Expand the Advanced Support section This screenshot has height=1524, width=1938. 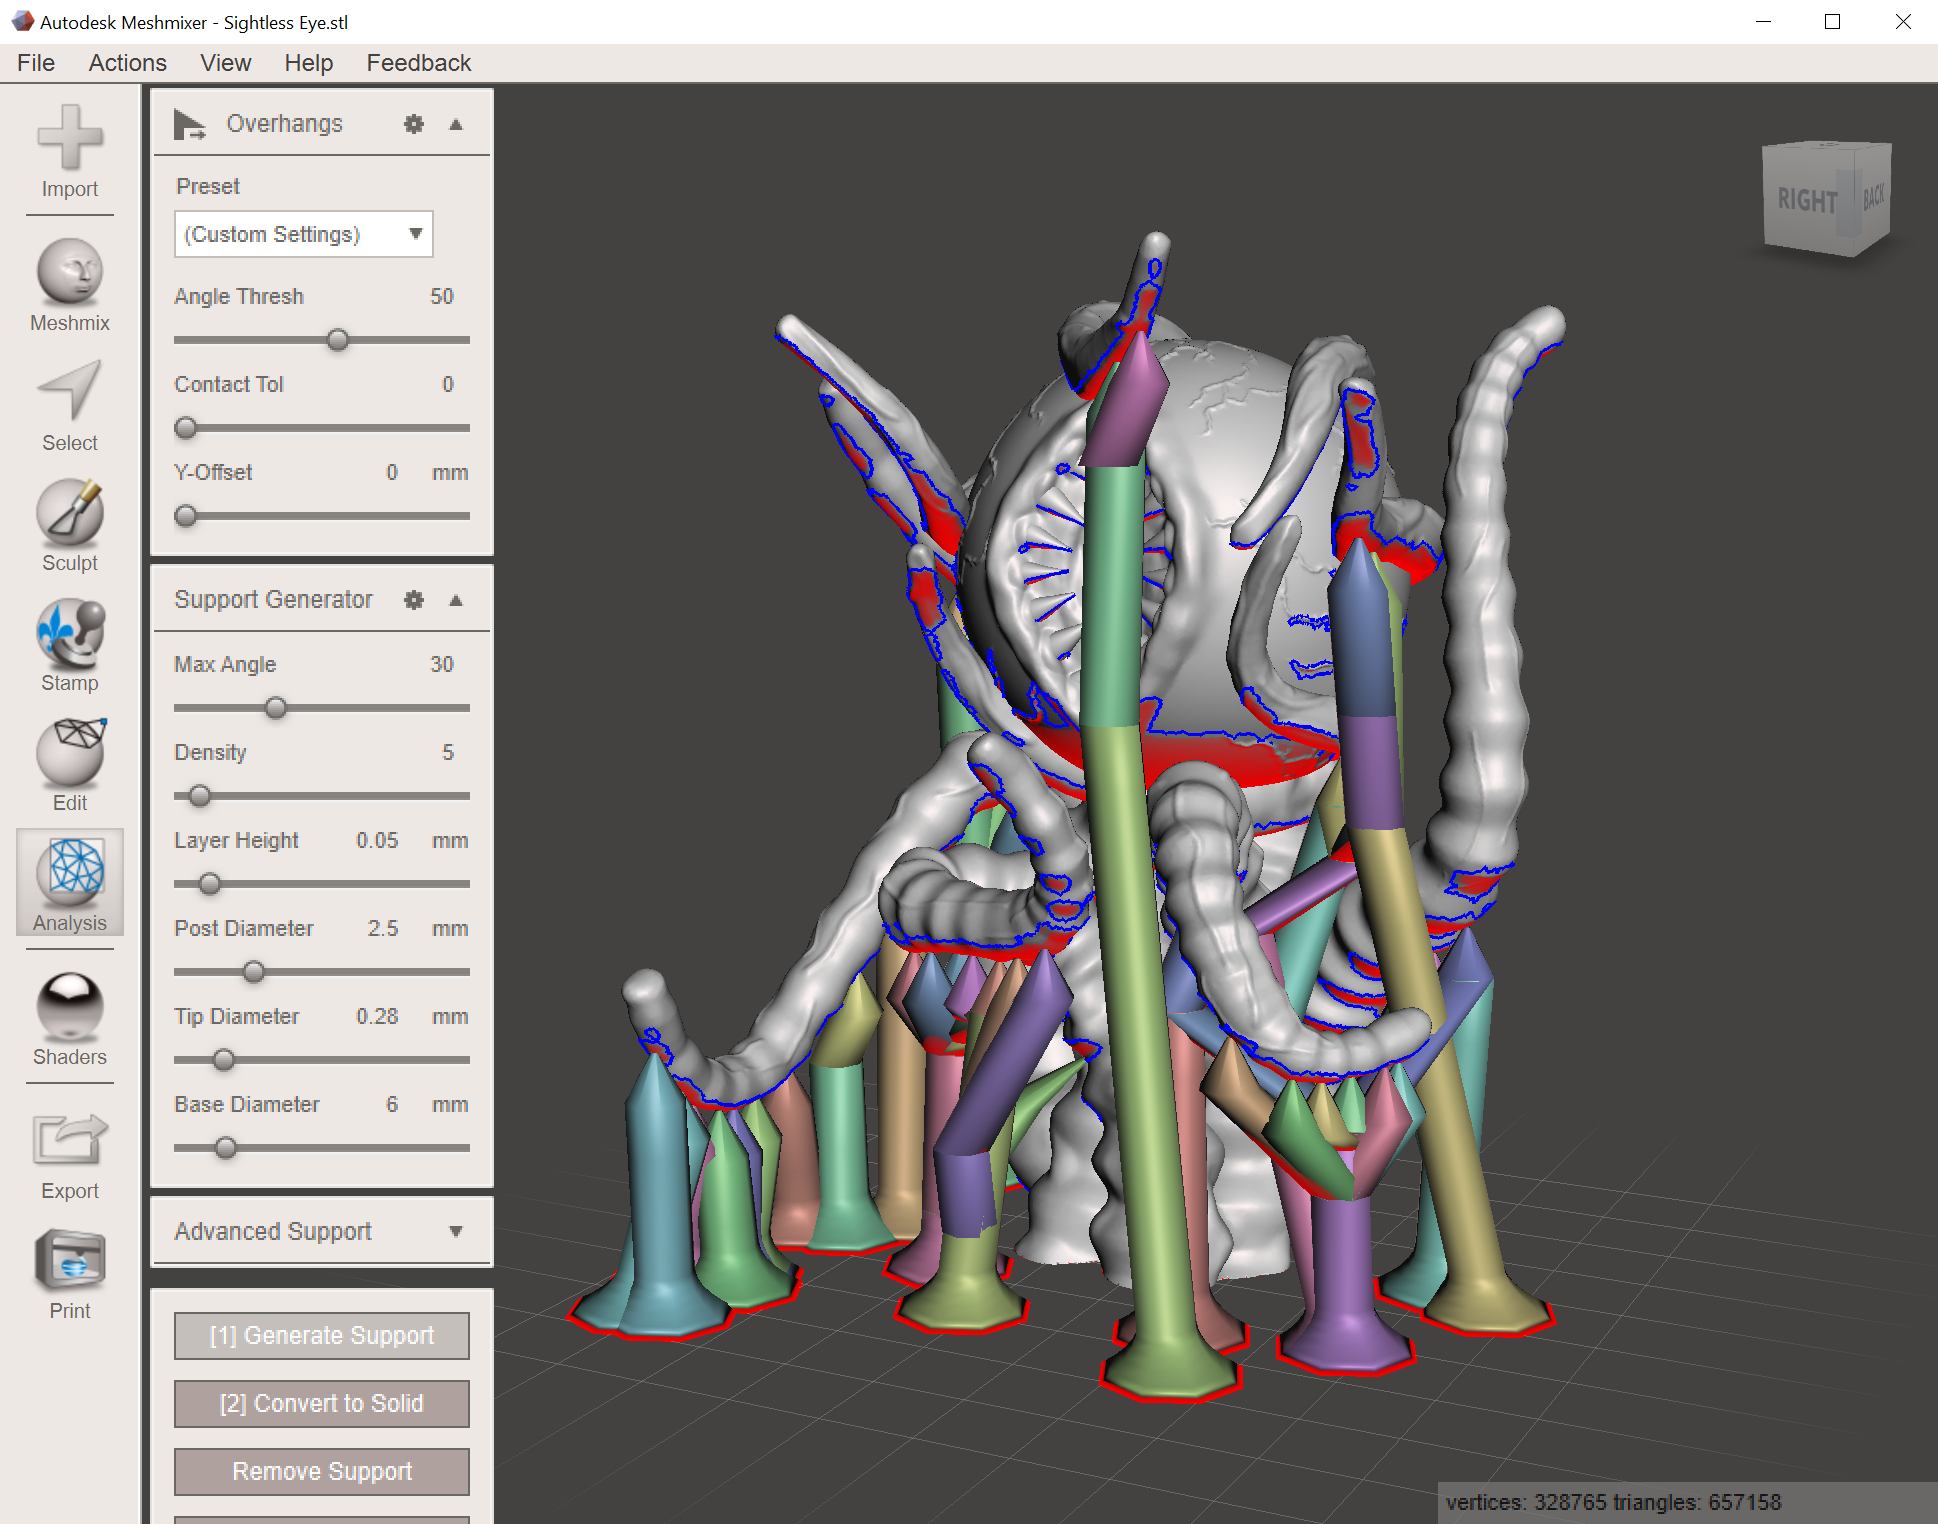pyautogui.click(x=456, y=1231)
